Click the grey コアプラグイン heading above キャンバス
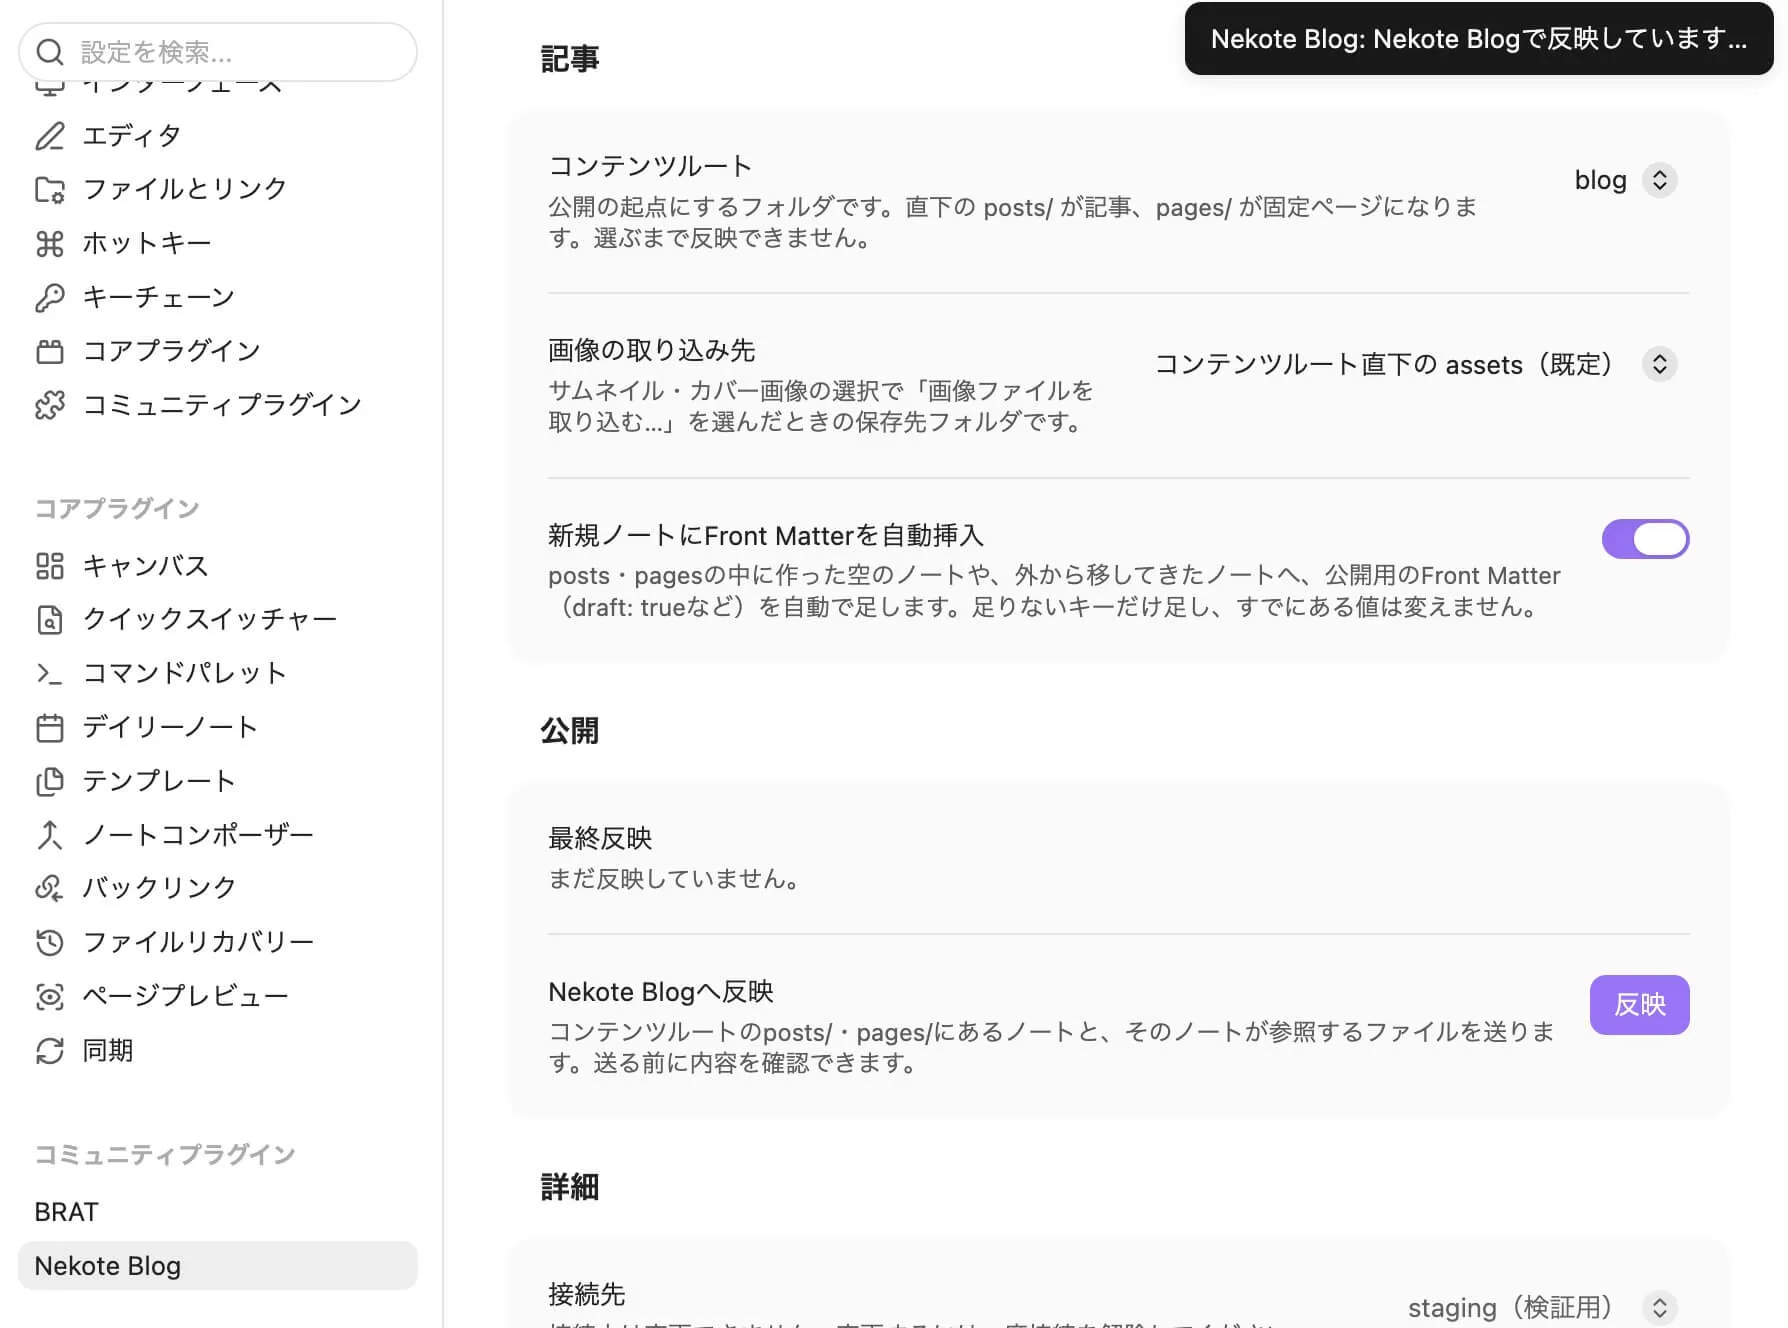 point(117,509)
